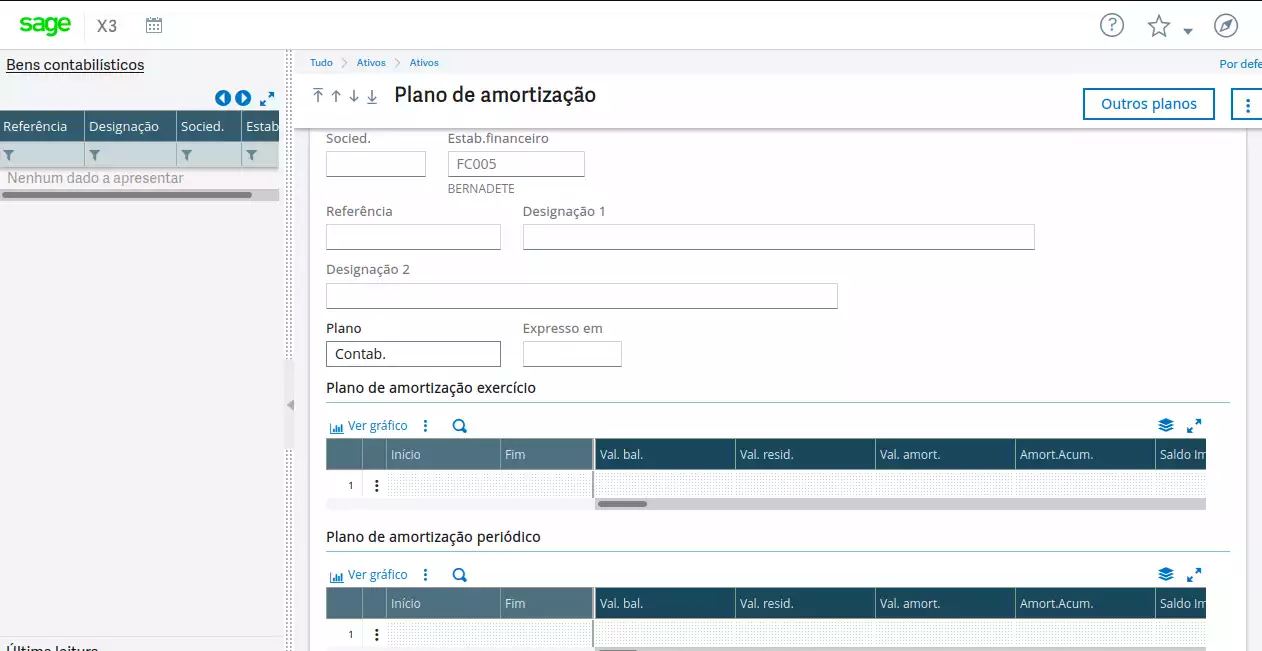Open more actions menu beside Outros planos
The height and width of the screenshot is (651, 1262).
[1247, 104]
